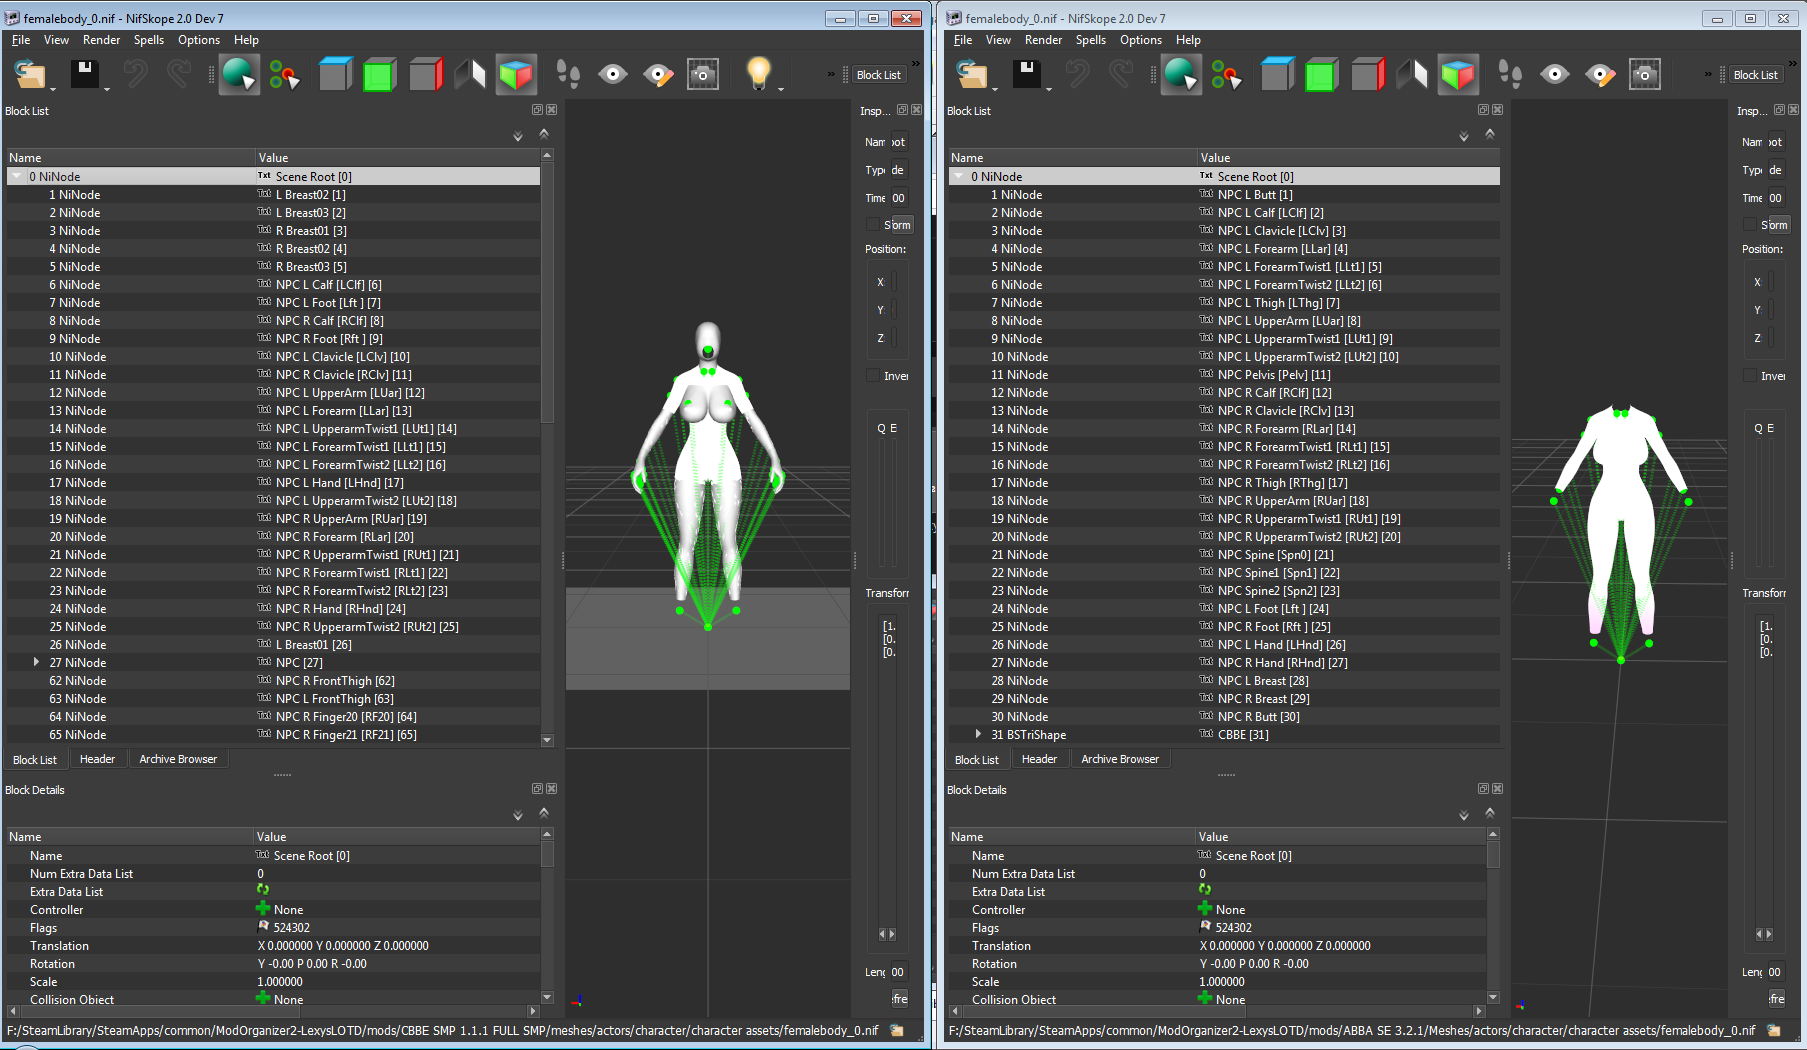Click the Save floppy icon in left window
Image resolution: width=1807 pixels, height=1050 pixels.
84,75
